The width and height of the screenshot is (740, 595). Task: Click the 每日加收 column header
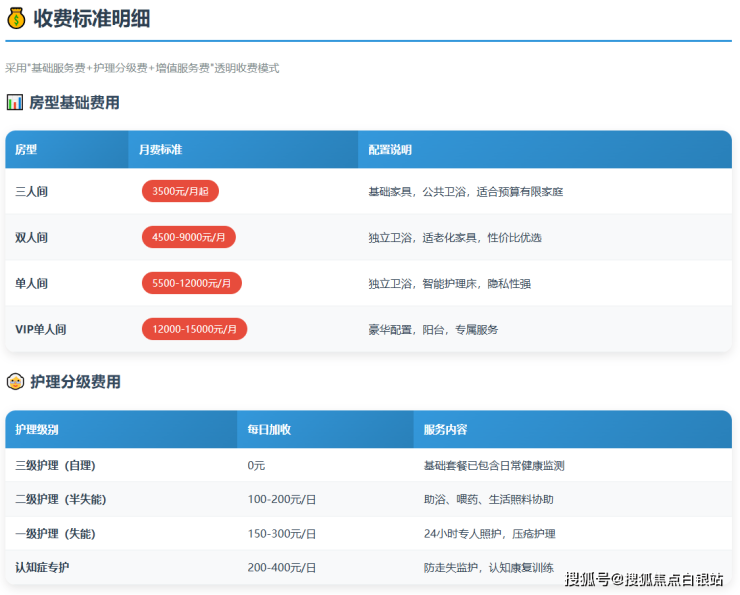(269, 429)
